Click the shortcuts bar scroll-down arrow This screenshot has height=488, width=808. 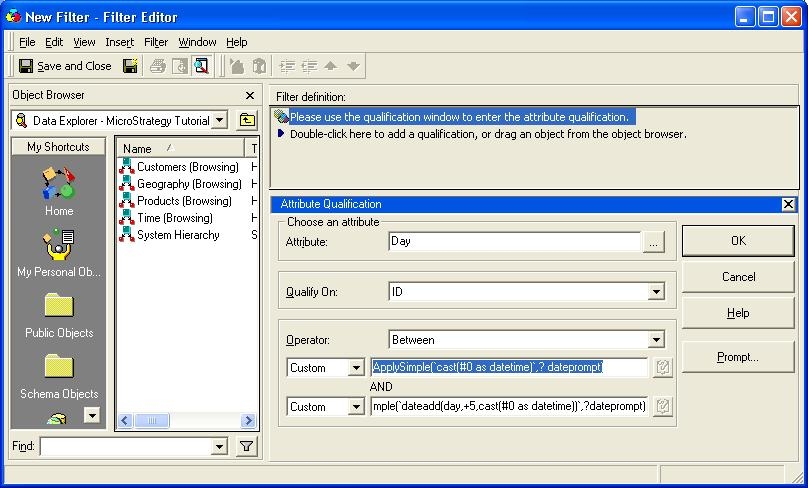click(92, 415)
